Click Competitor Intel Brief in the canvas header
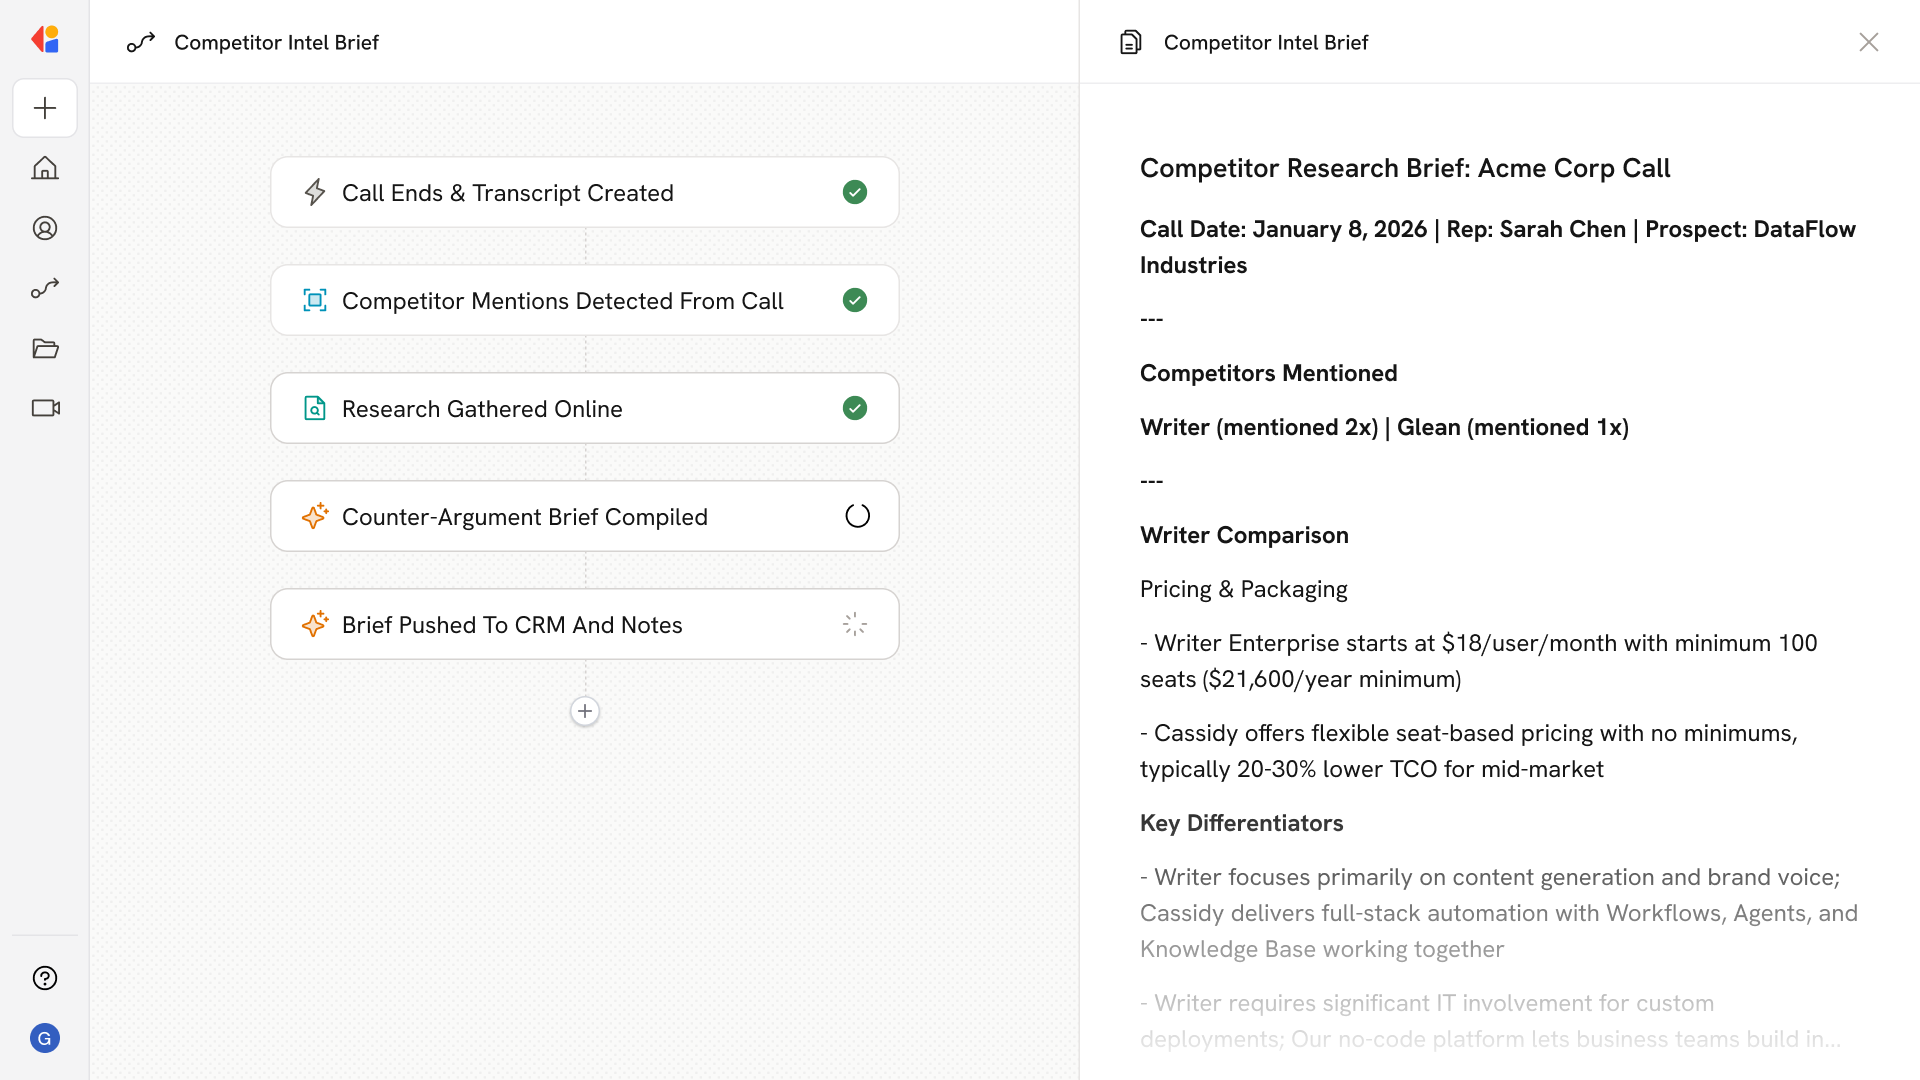The width and height of the screenshot is (1920, 1080). [x=277, y=42]
